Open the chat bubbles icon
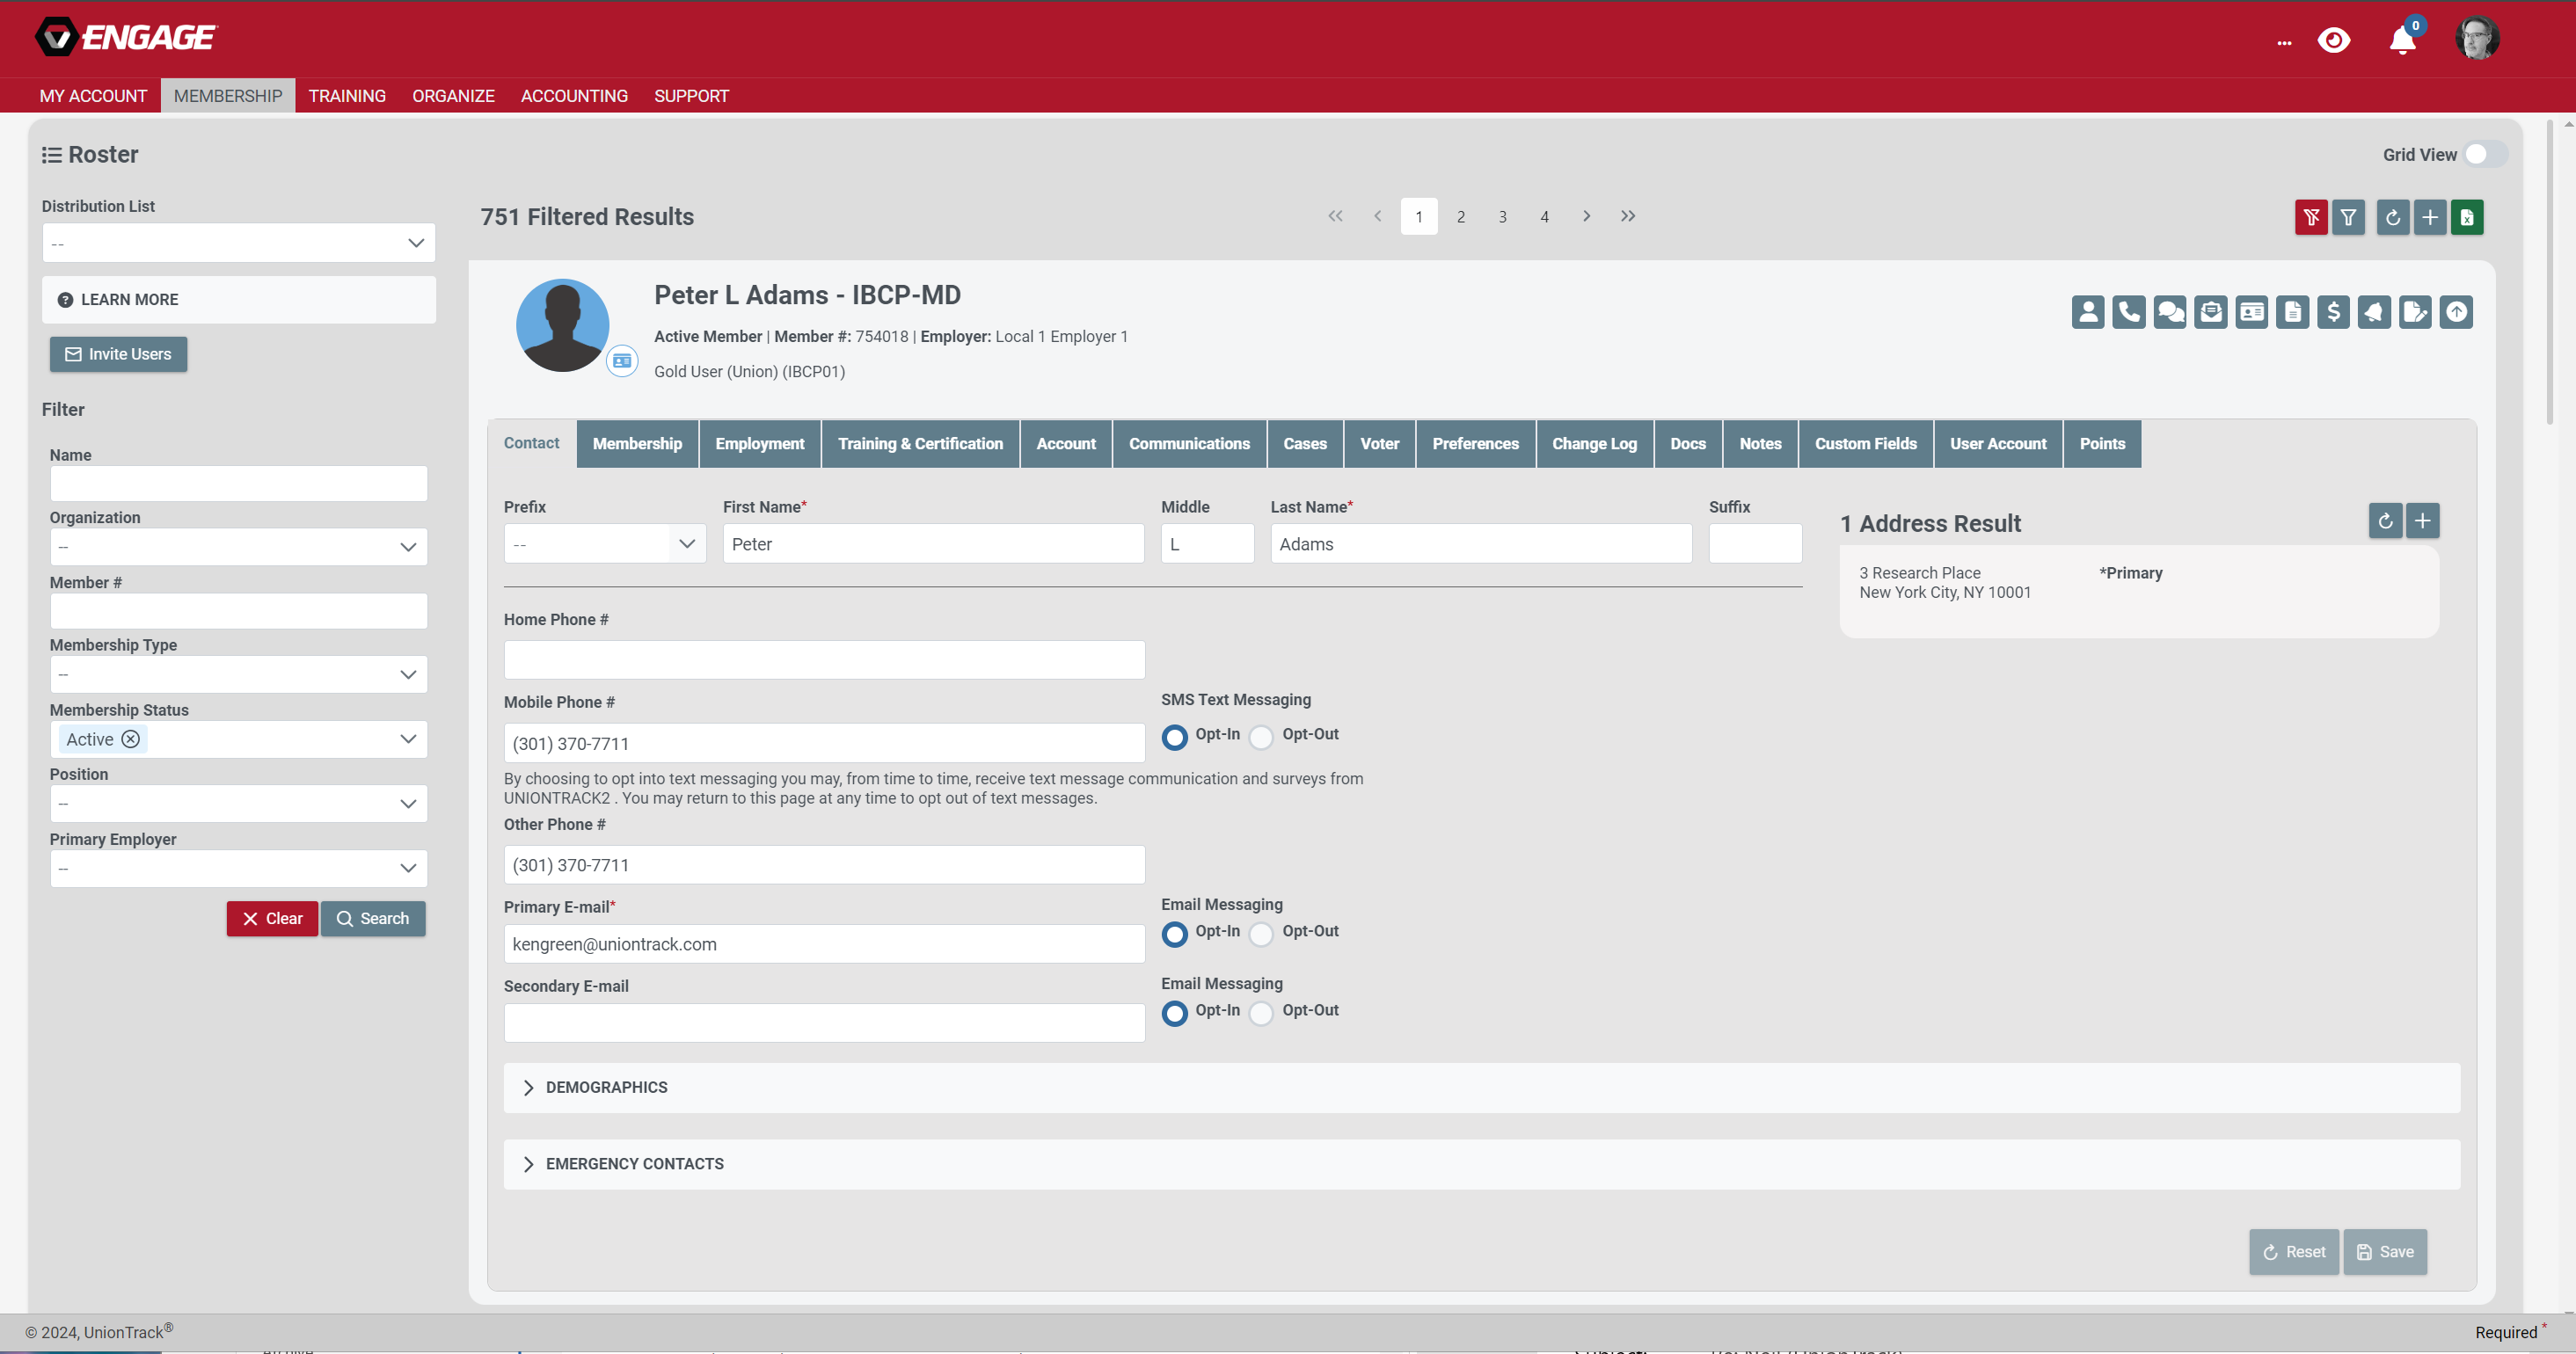 coord(2169,312)
